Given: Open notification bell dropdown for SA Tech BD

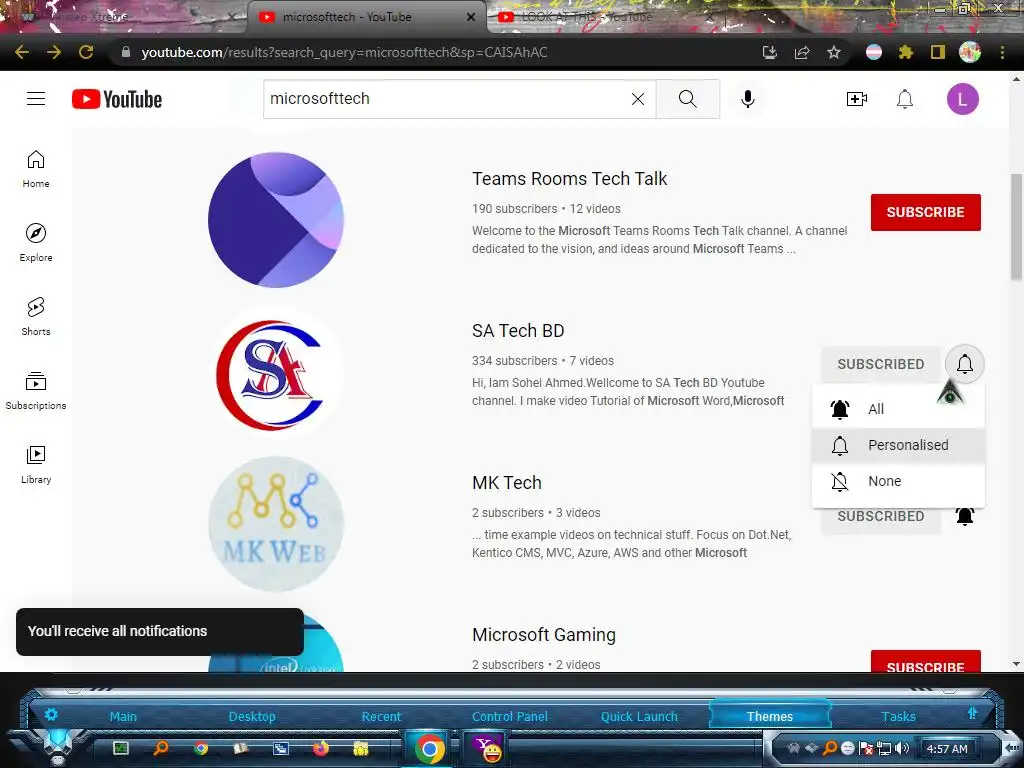Looking at the screenshot, I should tap(965, 364).
